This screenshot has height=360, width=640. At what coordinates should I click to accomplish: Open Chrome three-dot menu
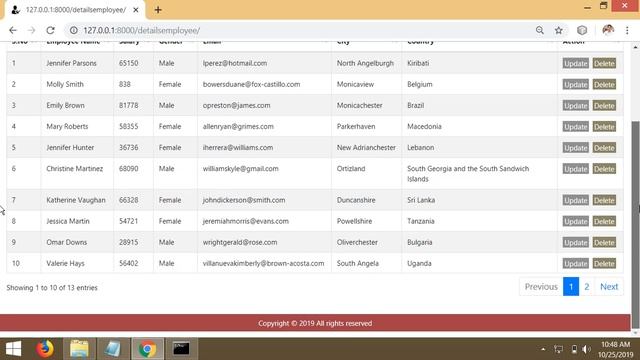(x=627, y=30)
